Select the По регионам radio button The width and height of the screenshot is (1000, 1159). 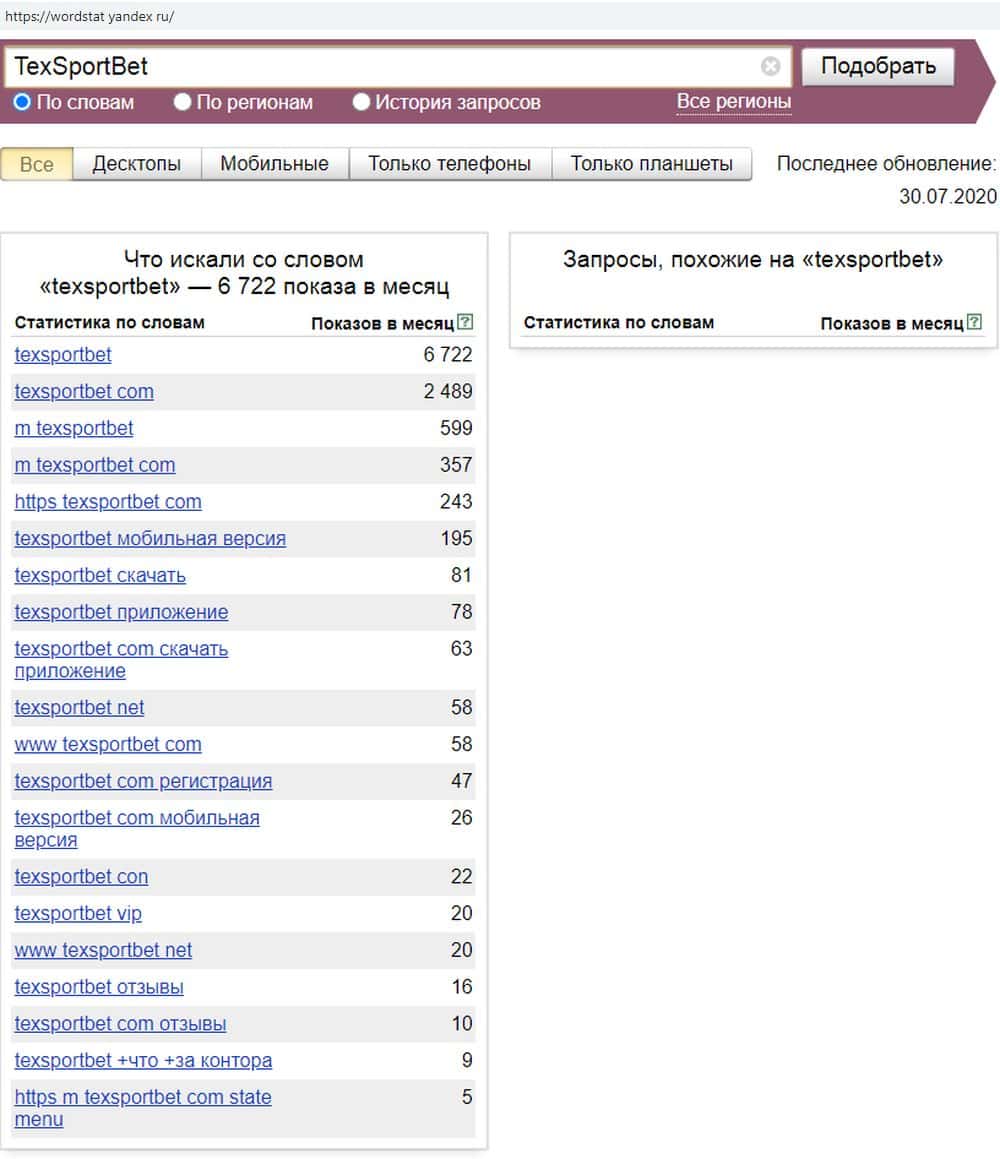pos(183,102)
